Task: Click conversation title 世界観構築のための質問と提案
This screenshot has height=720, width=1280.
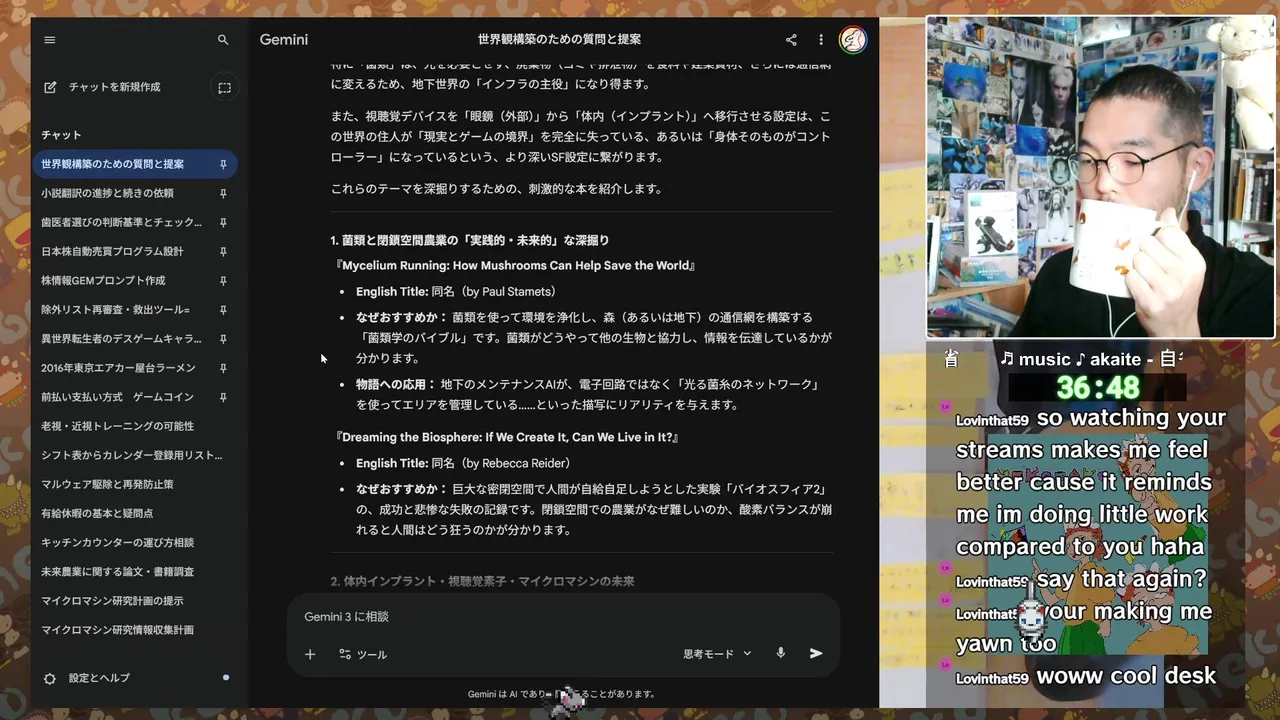Action: (x=559, y=40)
